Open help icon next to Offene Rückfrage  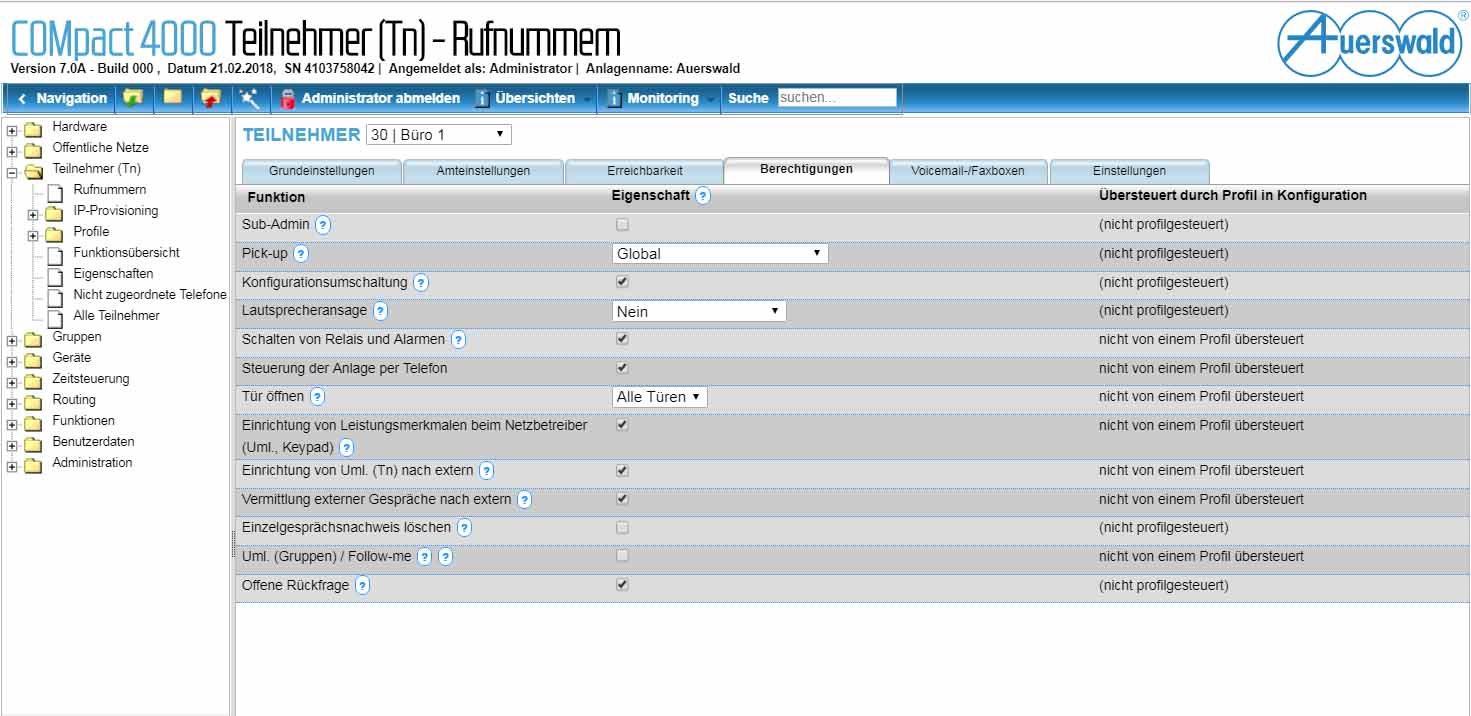coord(362,586)
